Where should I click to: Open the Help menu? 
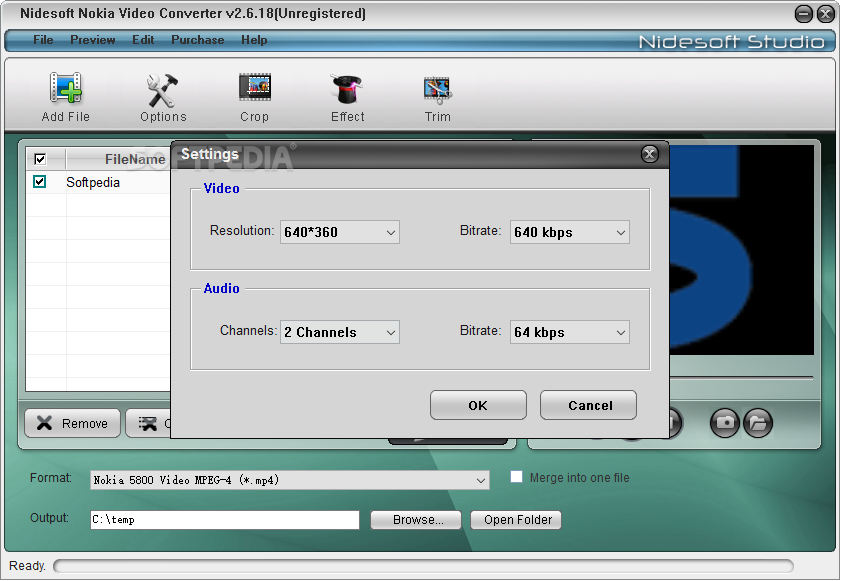point(254,40)
